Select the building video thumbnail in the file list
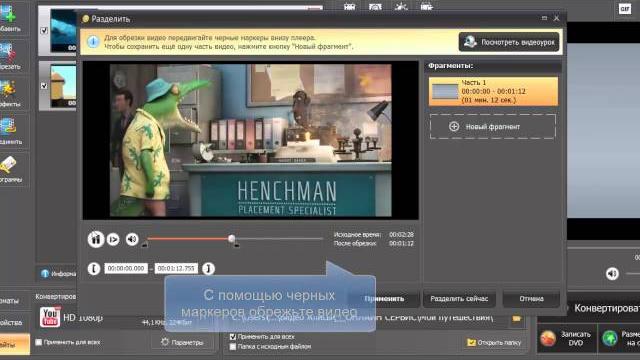640x360 pixels. pyautogui.click(x=64, y=86)
